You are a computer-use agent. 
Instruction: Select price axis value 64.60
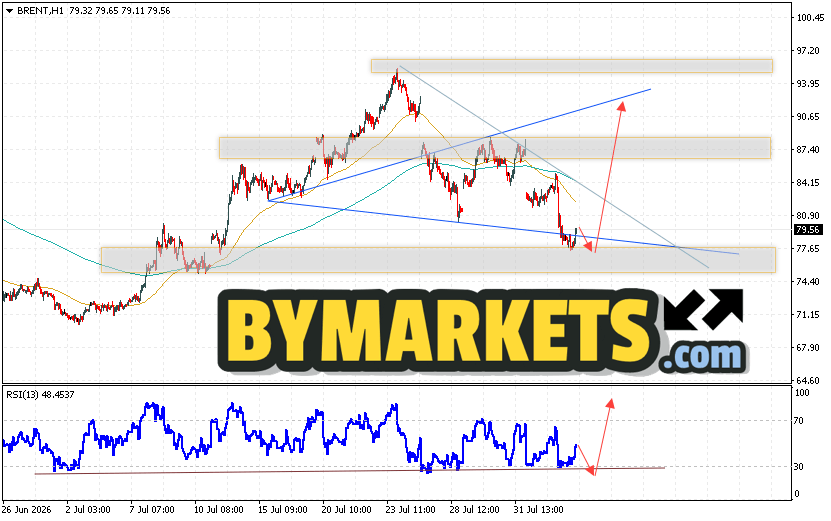(x=808, y=381)
